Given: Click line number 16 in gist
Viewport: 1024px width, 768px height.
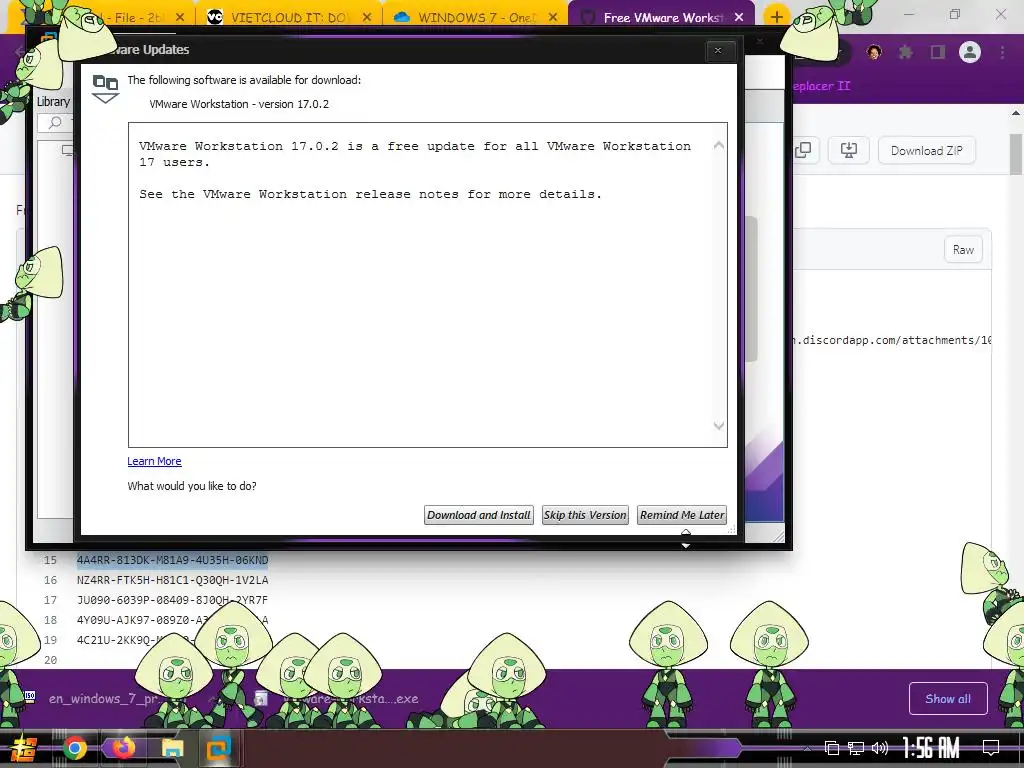Looking at the screenshot, I should tap(50, 580).
